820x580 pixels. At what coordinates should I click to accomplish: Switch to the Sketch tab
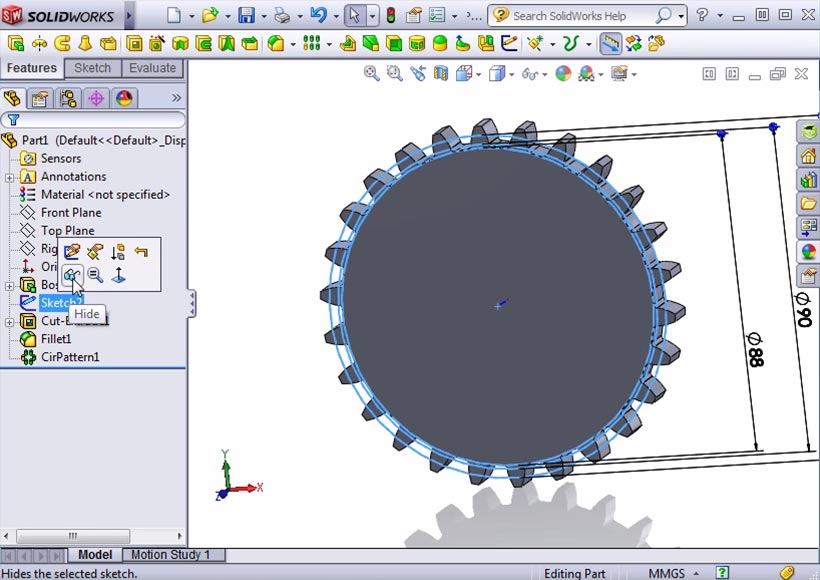[92, 68]
